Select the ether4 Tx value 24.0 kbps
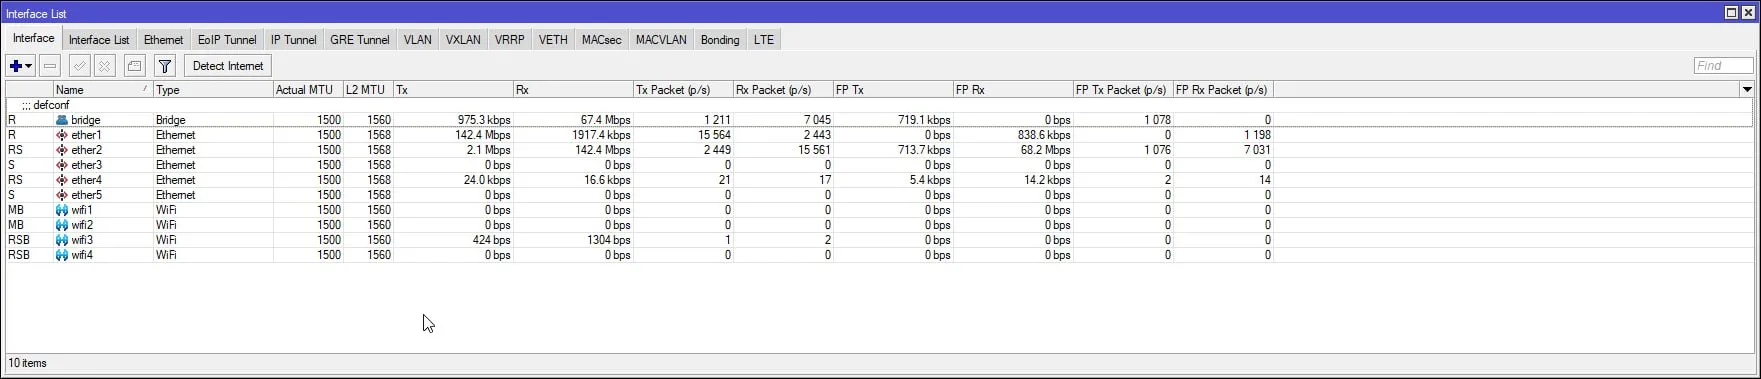Image resolution: width=1761 pixels, height=379 pixels. click(487, 180)
